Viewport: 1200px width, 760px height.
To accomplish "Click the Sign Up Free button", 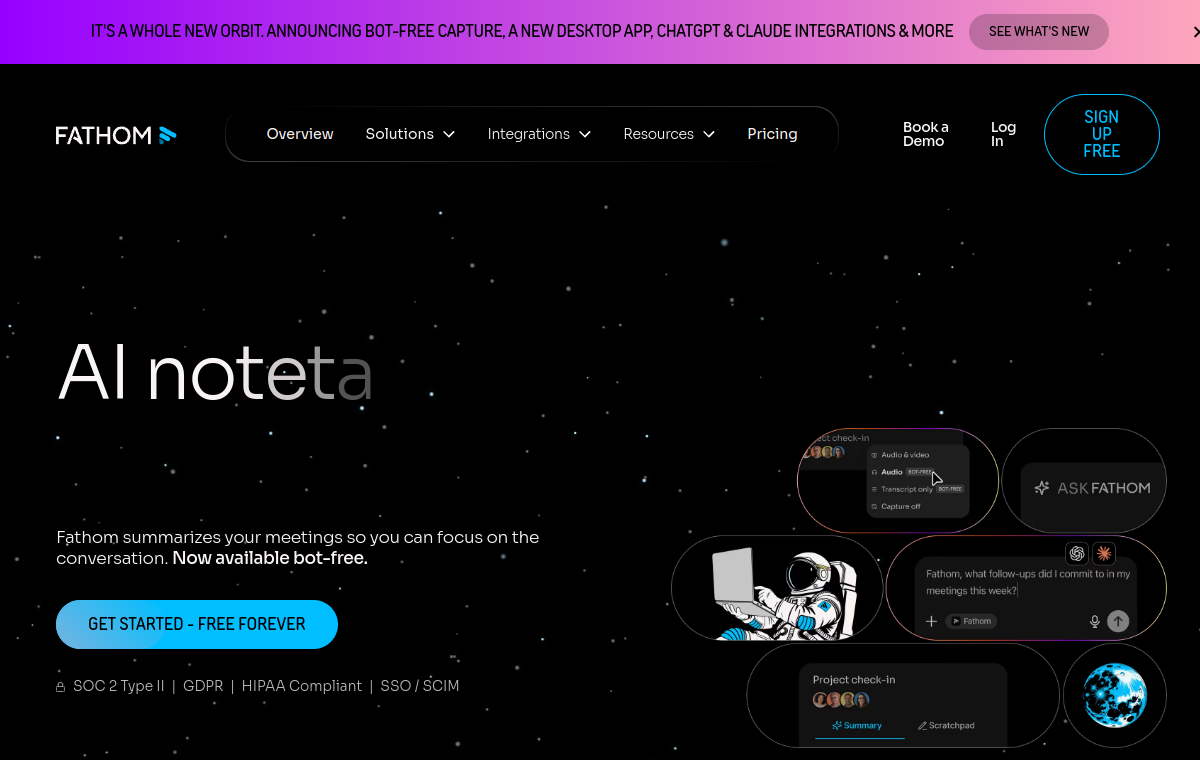I will [1102, 134].
